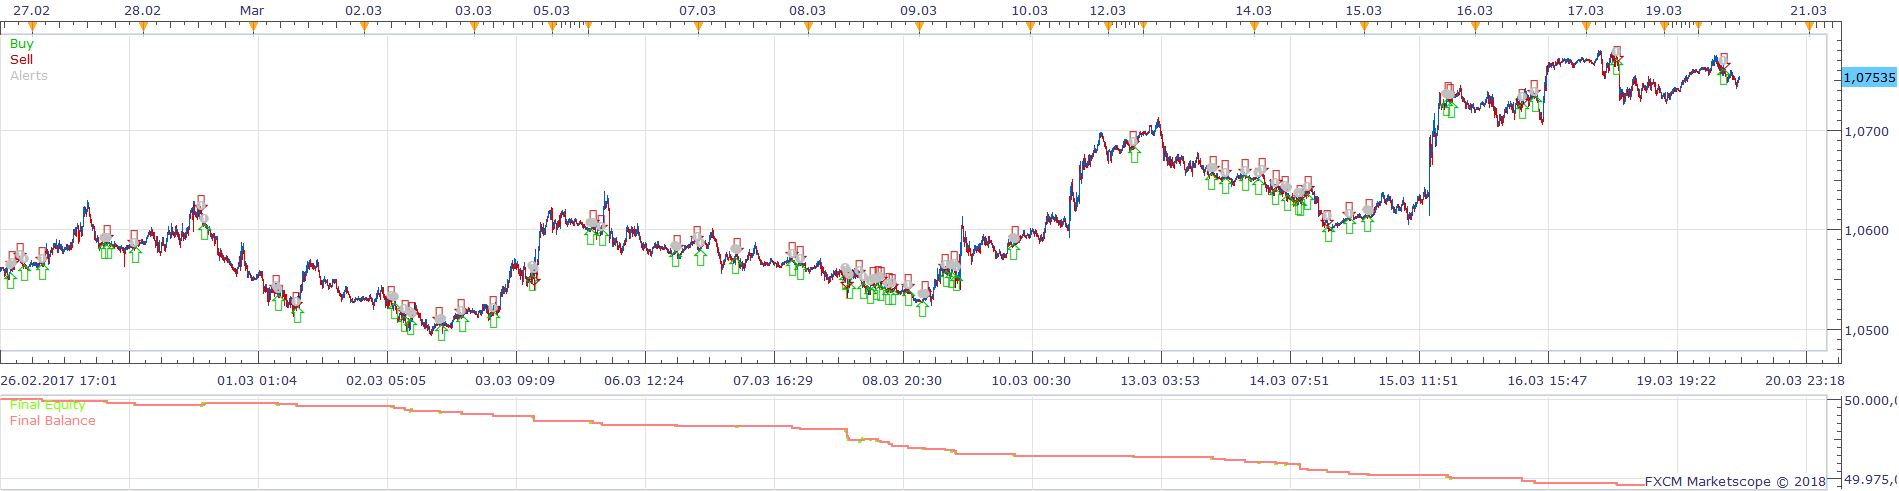Click the 14.03 07:51 time label

[1289, 380]
